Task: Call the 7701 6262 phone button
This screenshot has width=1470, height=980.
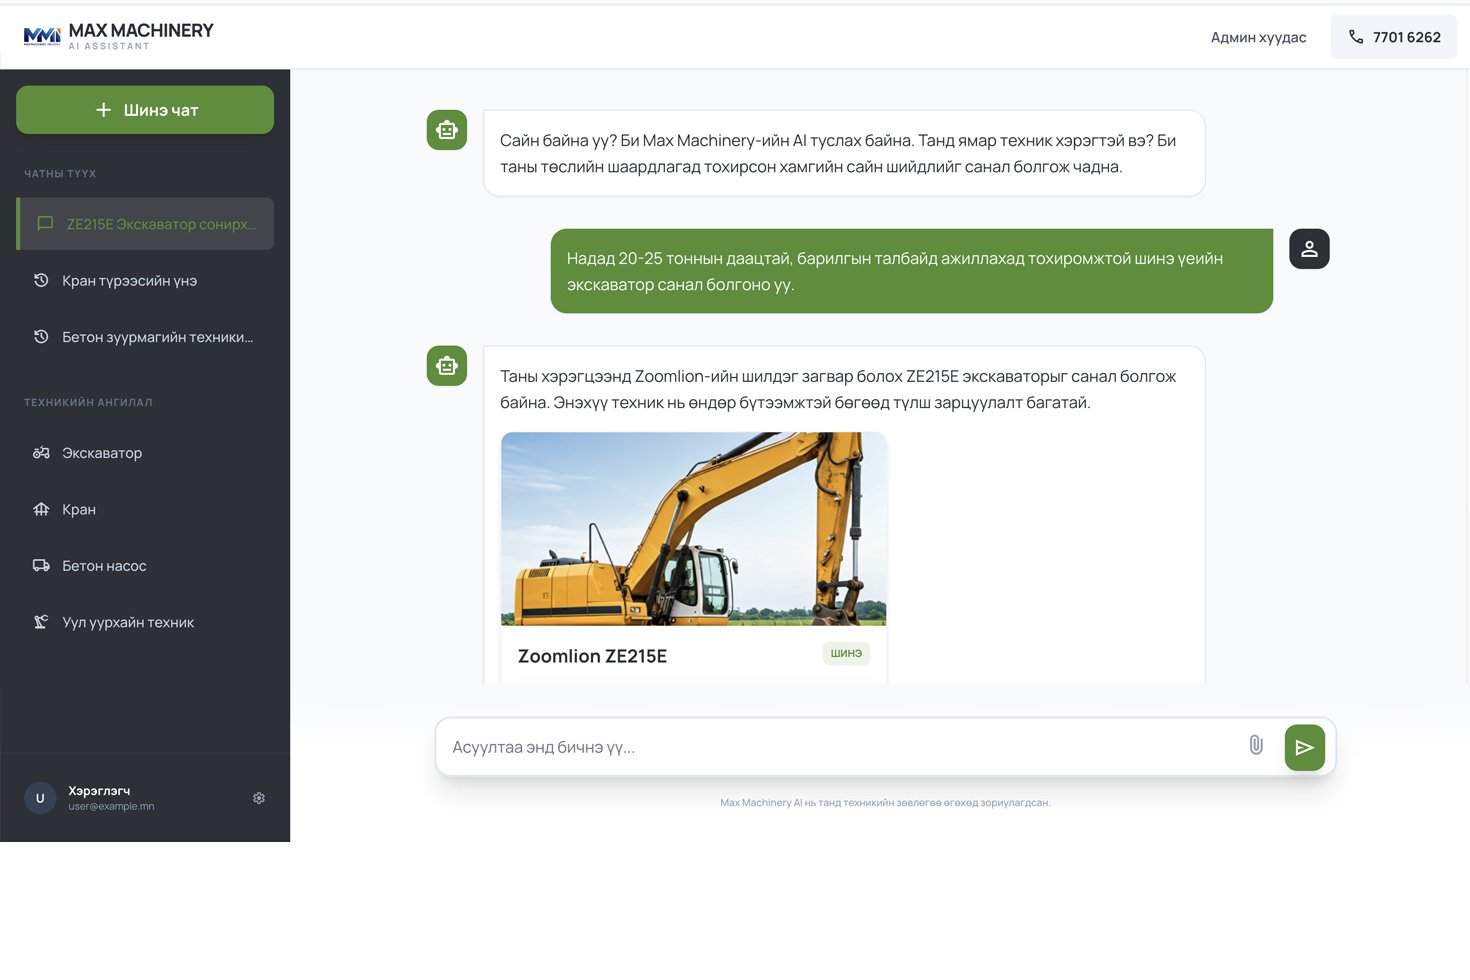Action: point(1393,37)
